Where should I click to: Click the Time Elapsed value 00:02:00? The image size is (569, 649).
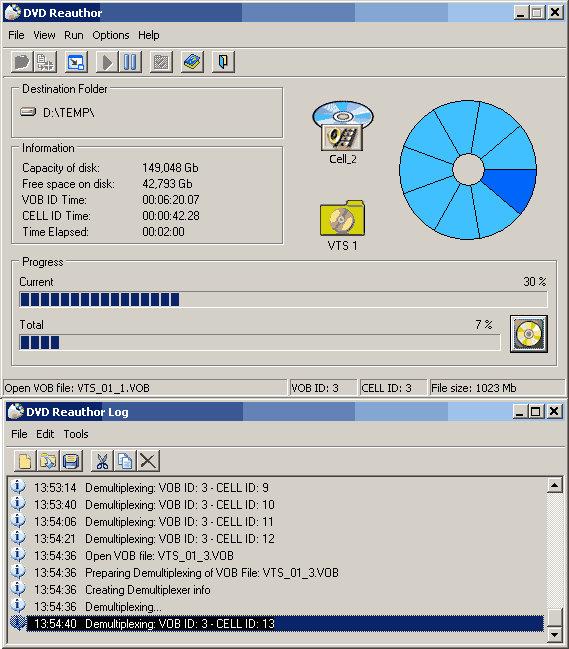click(163, 231)
